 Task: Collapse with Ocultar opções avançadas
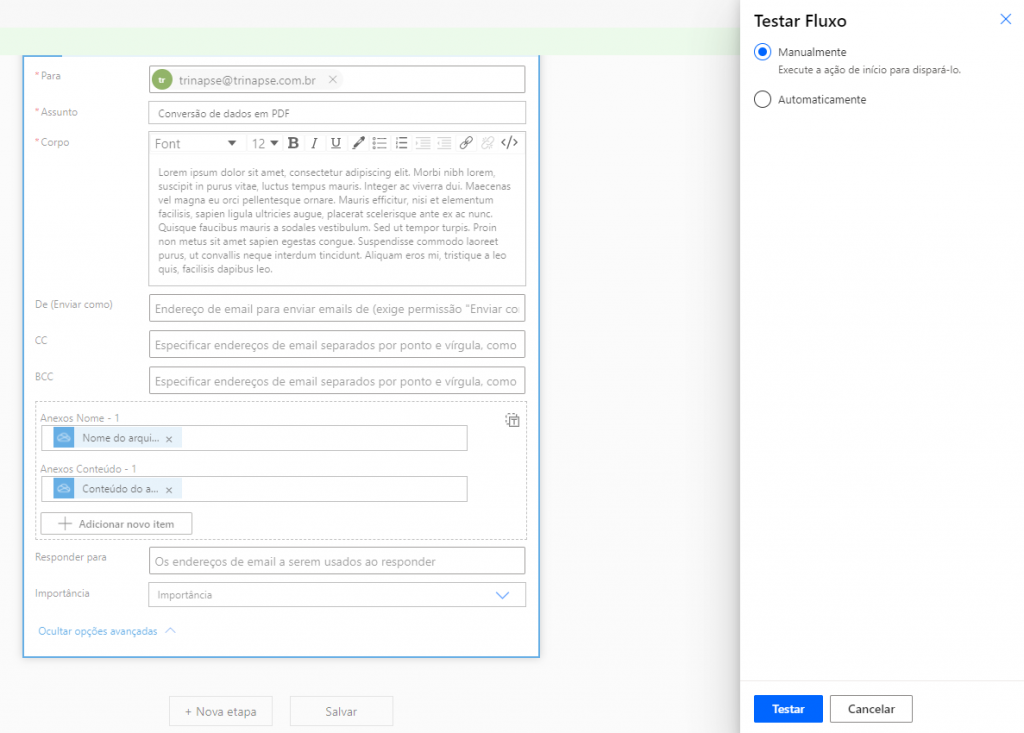coord(106,631)
